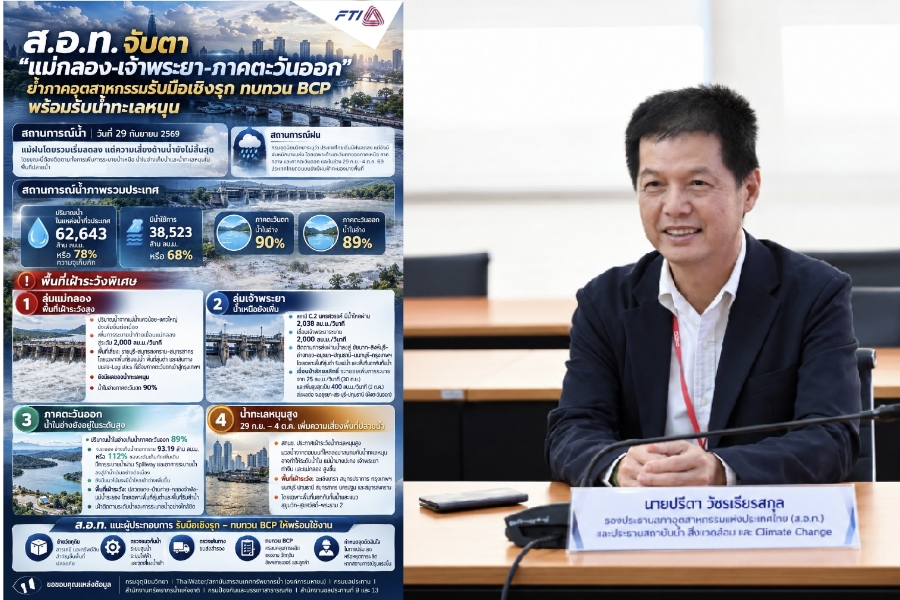Click the "สถานการณ์น้ำภาพรวมประเทศ" heading
The image size is (900, 600).
pos(90,189)
